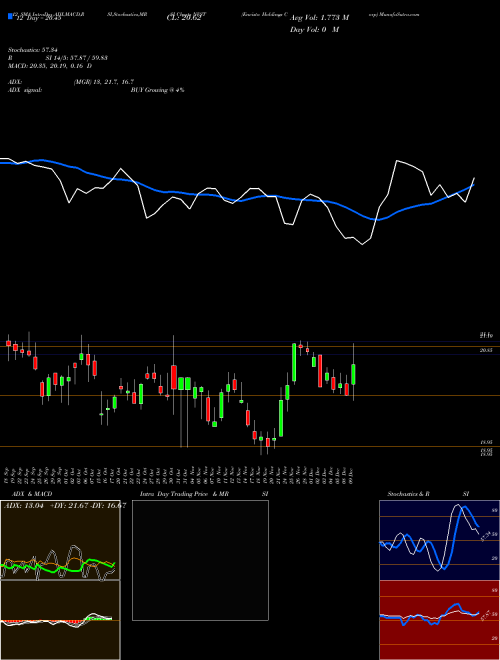This screenshot has height=660, width=500.
Task: Click the 'CL: 20.62' closing price label
Action: pyautogui.click(x=182, y=18)
